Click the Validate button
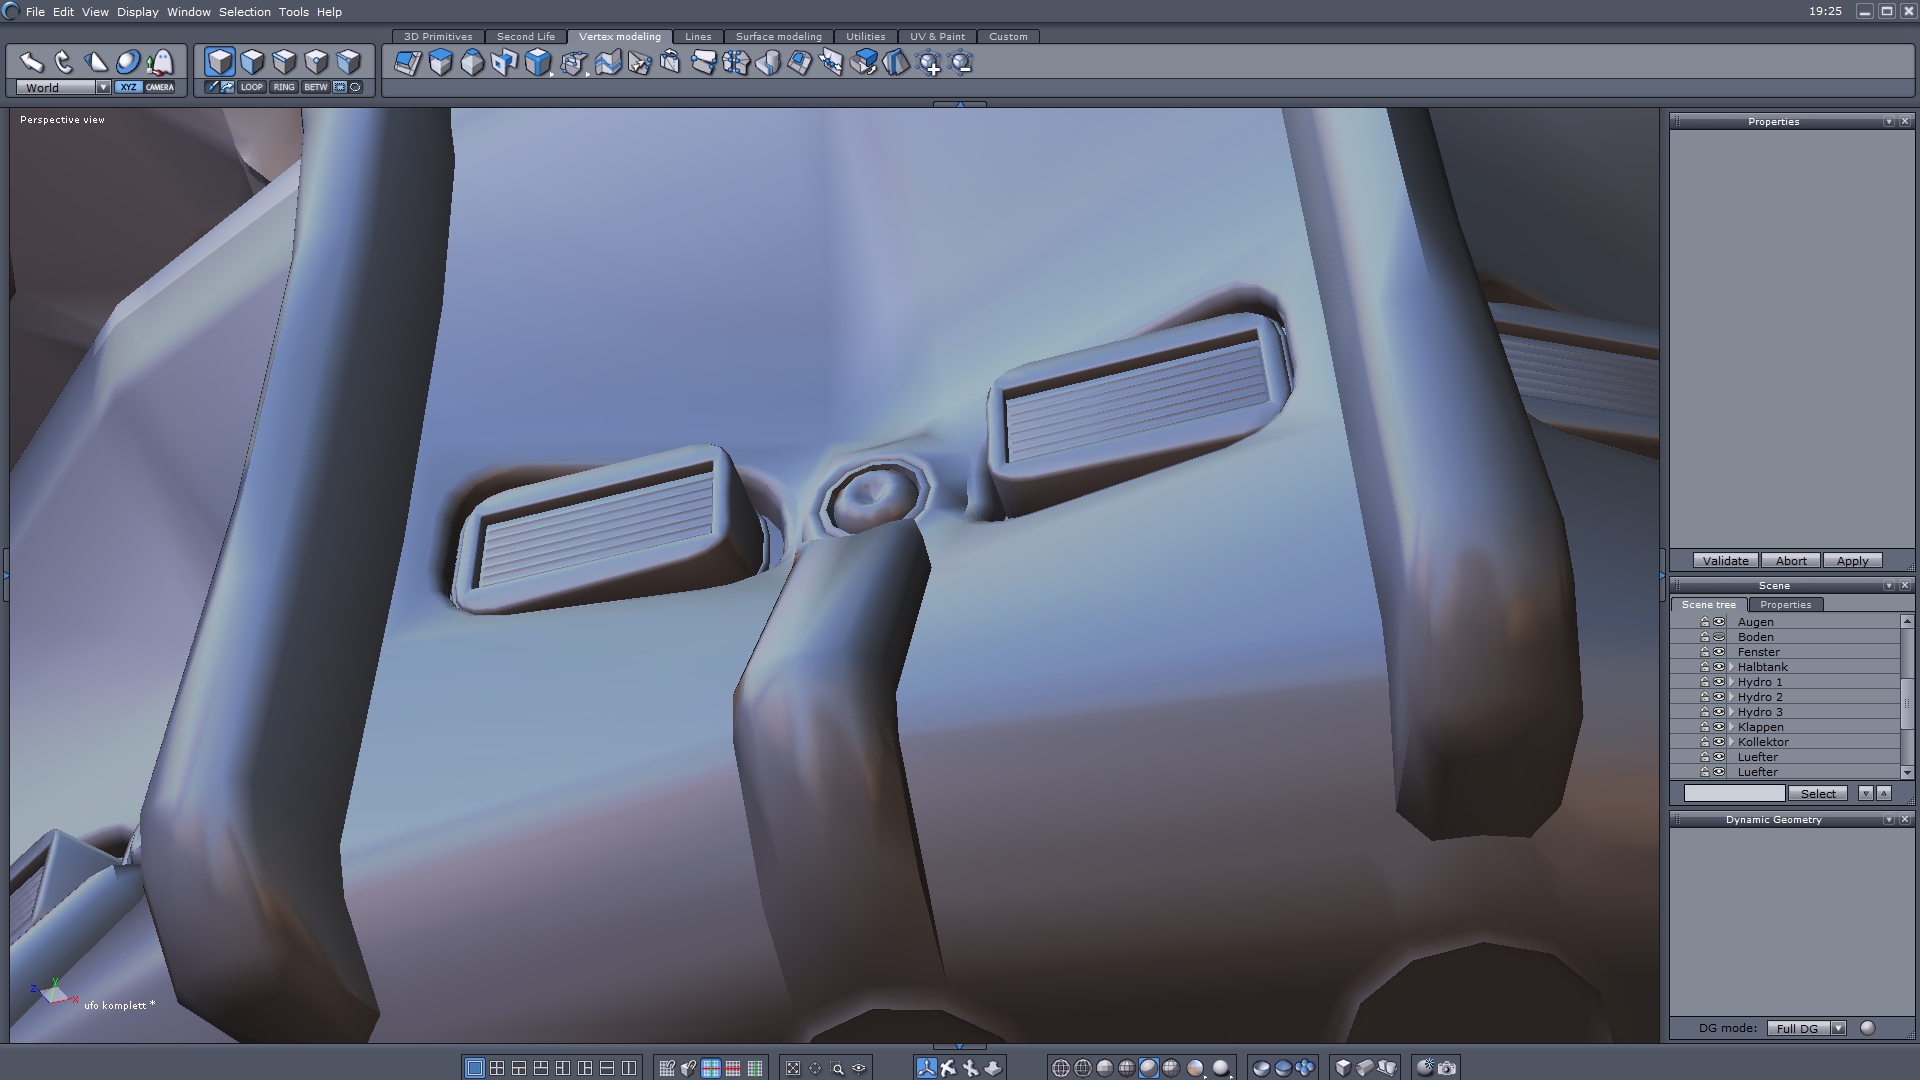The height and width of the screenshot is (1080, 1920). coord(1725,561)
